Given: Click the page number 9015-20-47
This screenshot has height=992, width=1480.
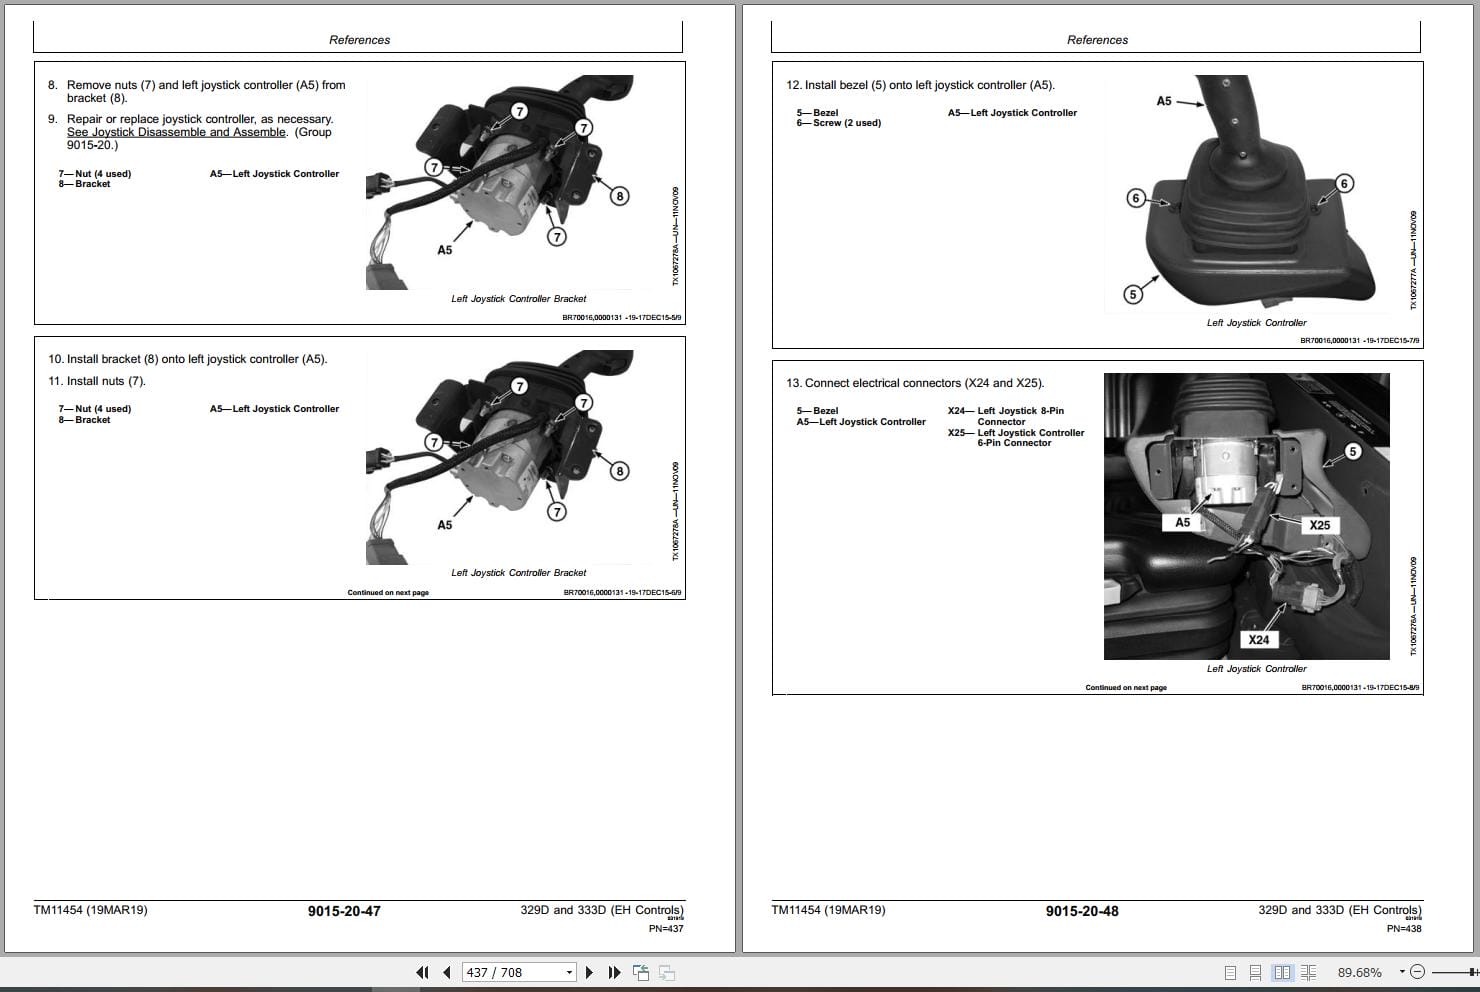Looking at the screenshot, I should tap(344, 911).
